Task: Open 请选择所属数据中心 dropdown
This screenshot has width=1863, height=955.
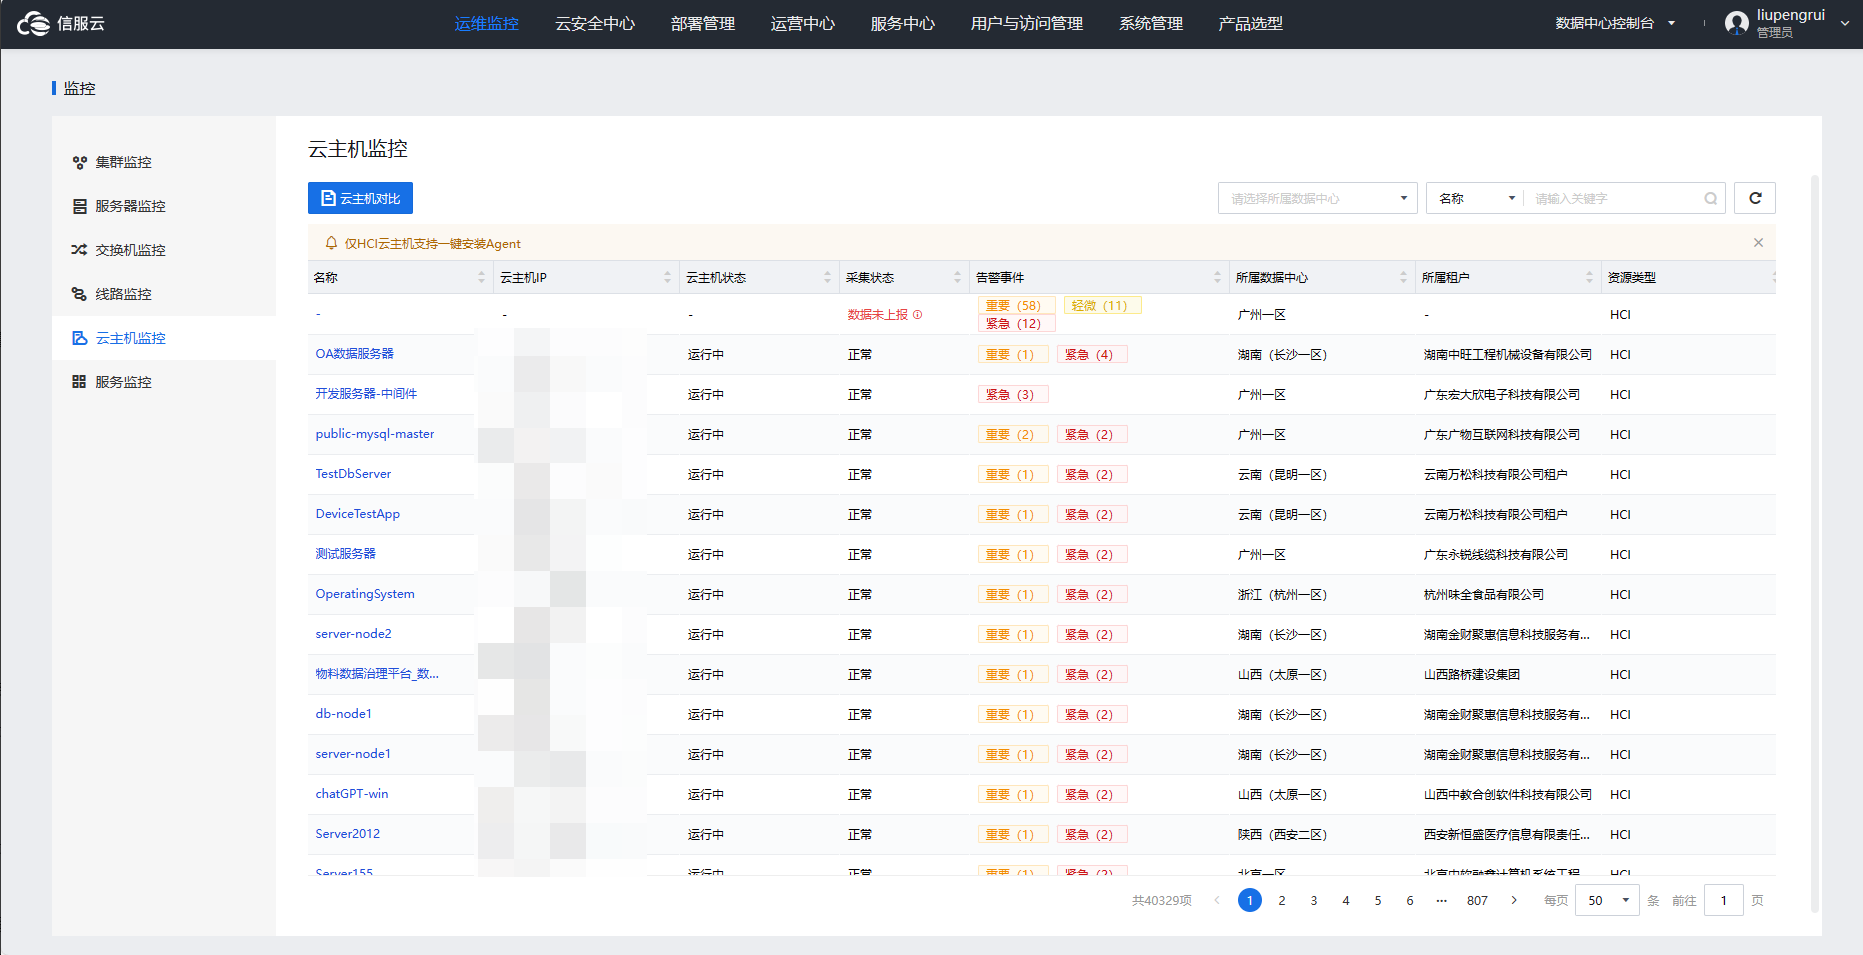Action: [x=1317, y=198]
